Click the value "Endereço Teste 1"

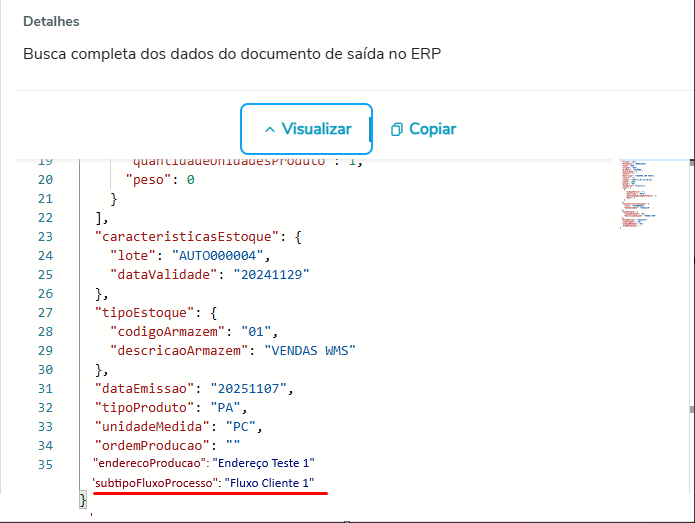coord(263,463)
